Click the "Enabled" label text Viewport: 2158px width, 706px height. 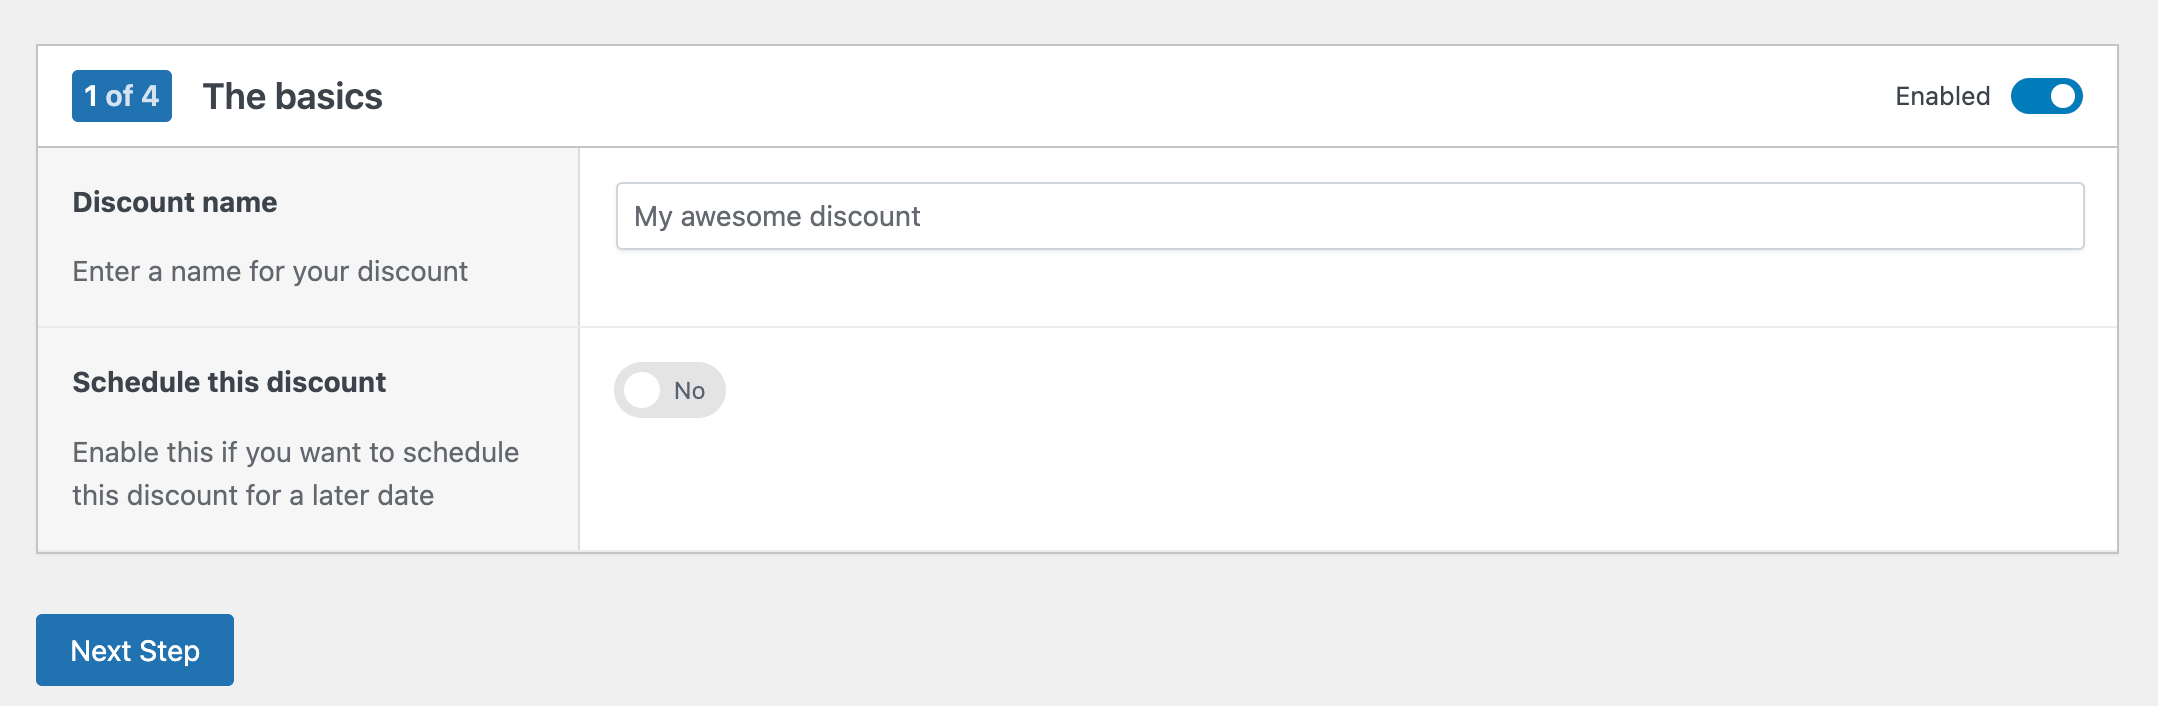point(1942,96)
